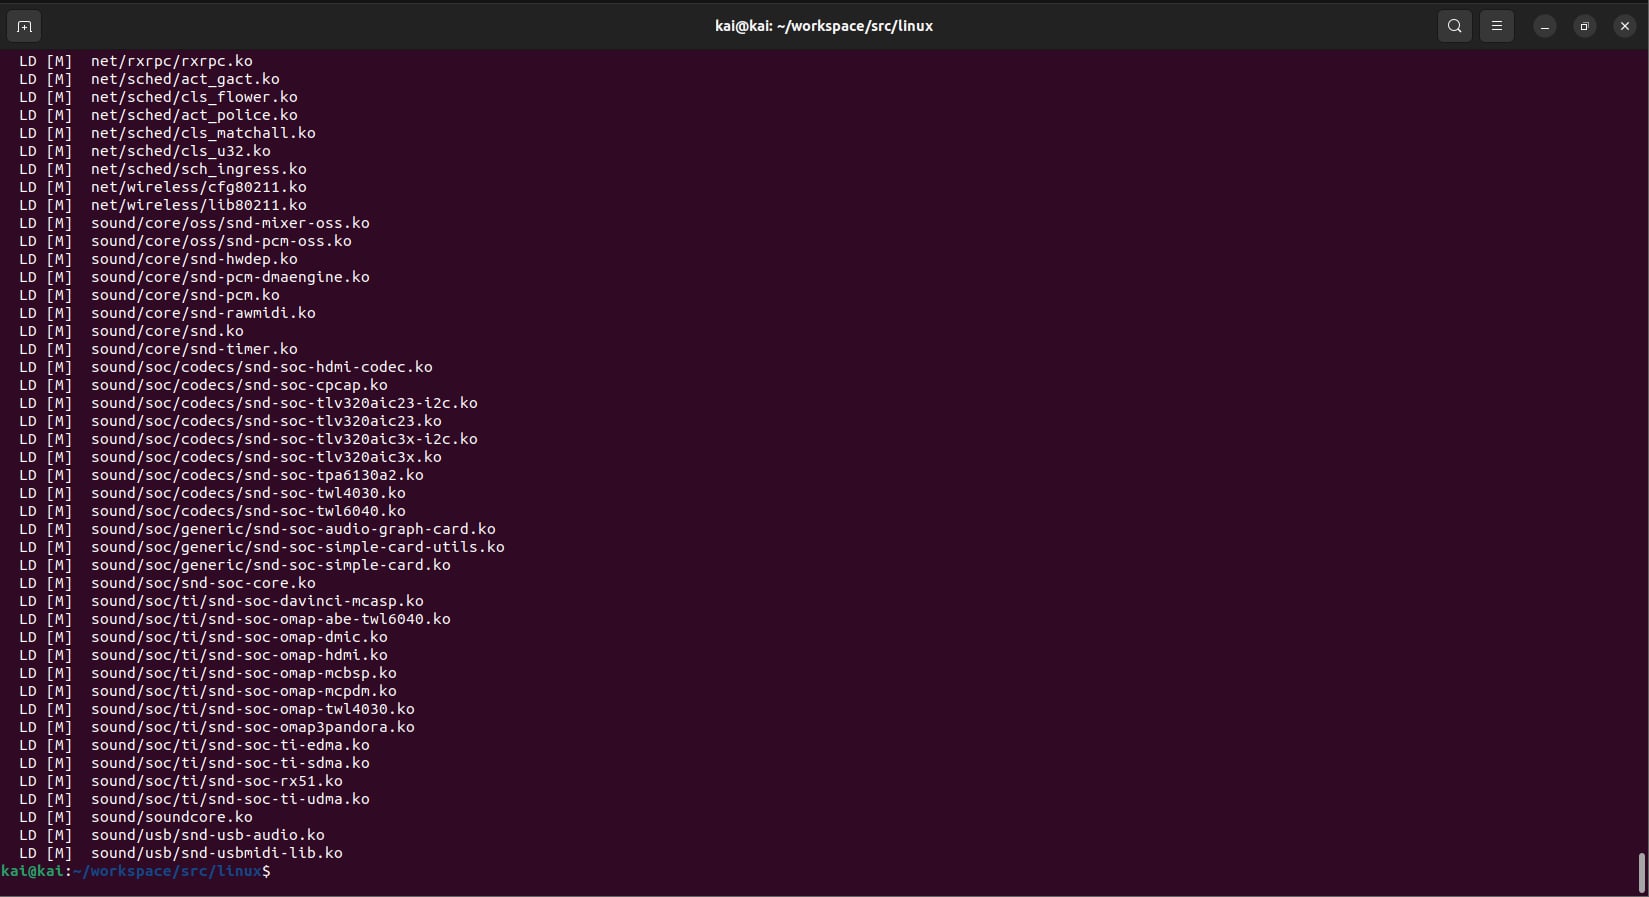Click the window title kai@kai: ~/workspace/src/linux
1649x897 pixels.
[824, 26]
